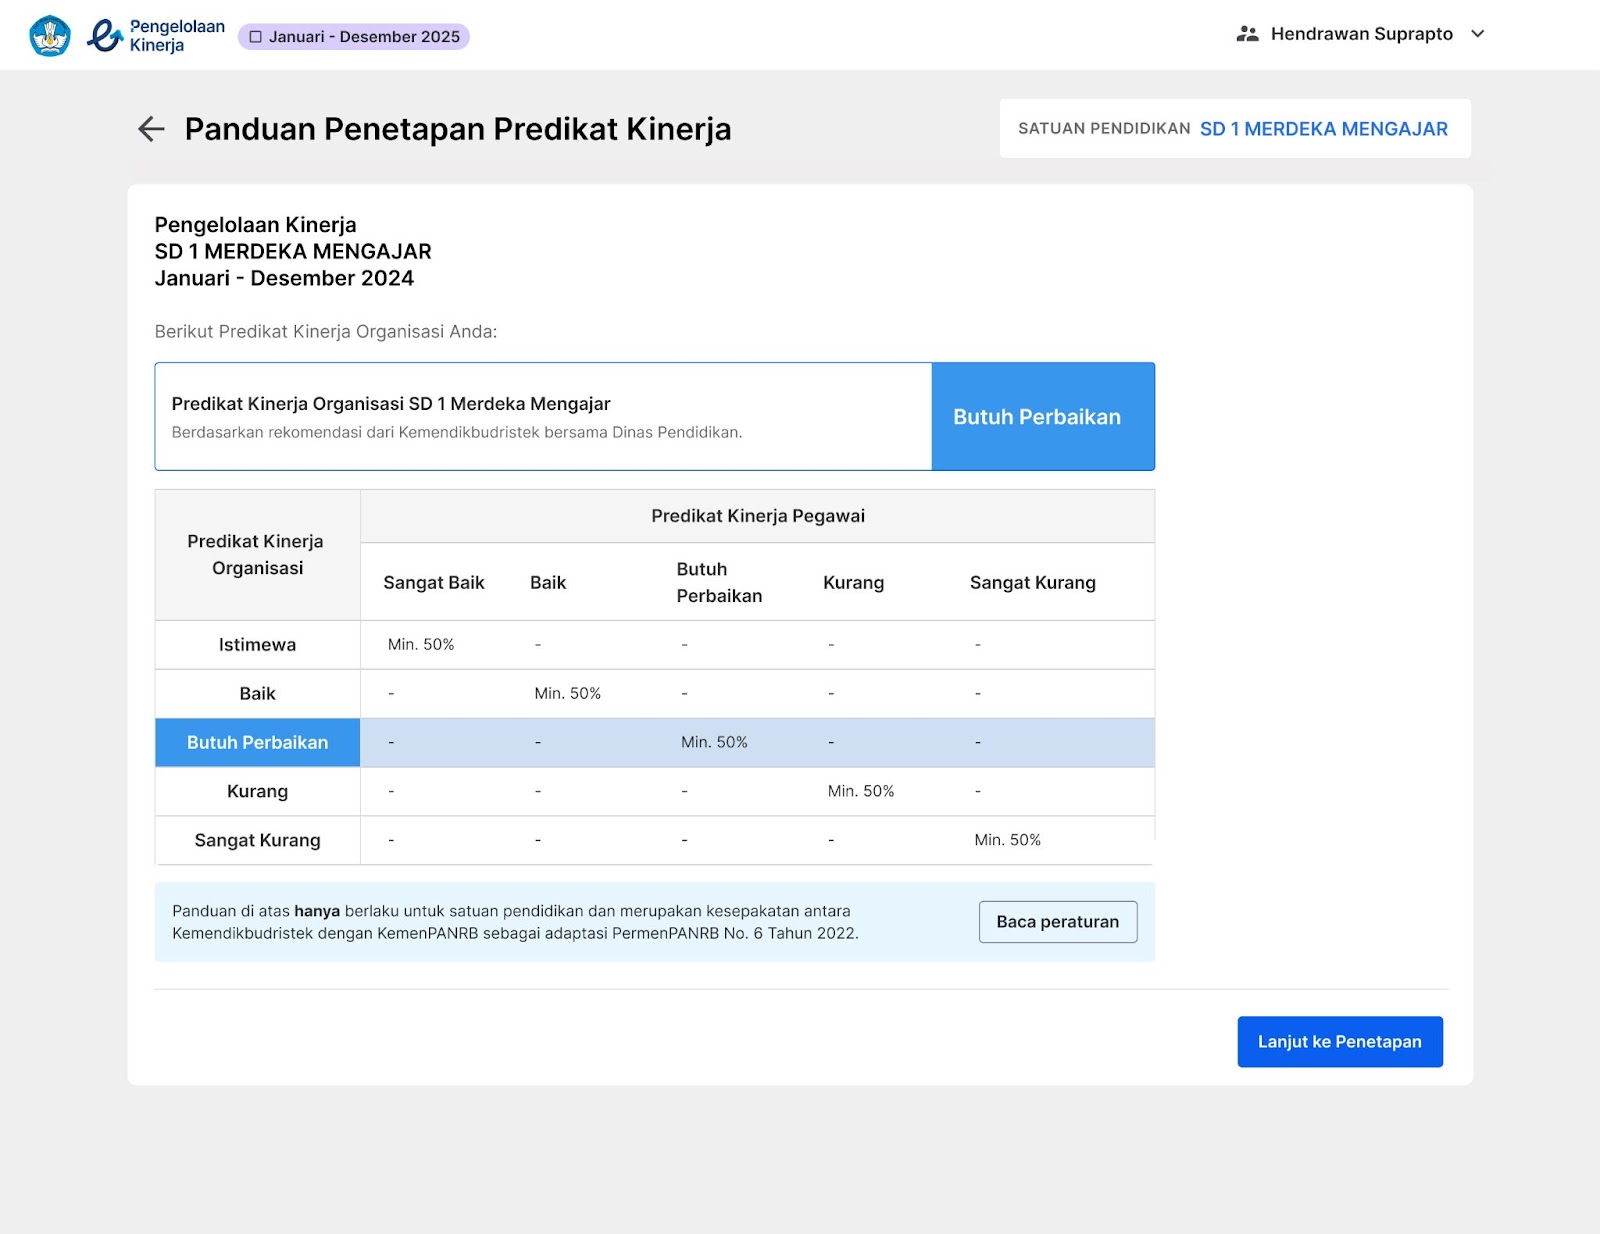Open the Pengelolaan Kinerja logo

(156, 36)
